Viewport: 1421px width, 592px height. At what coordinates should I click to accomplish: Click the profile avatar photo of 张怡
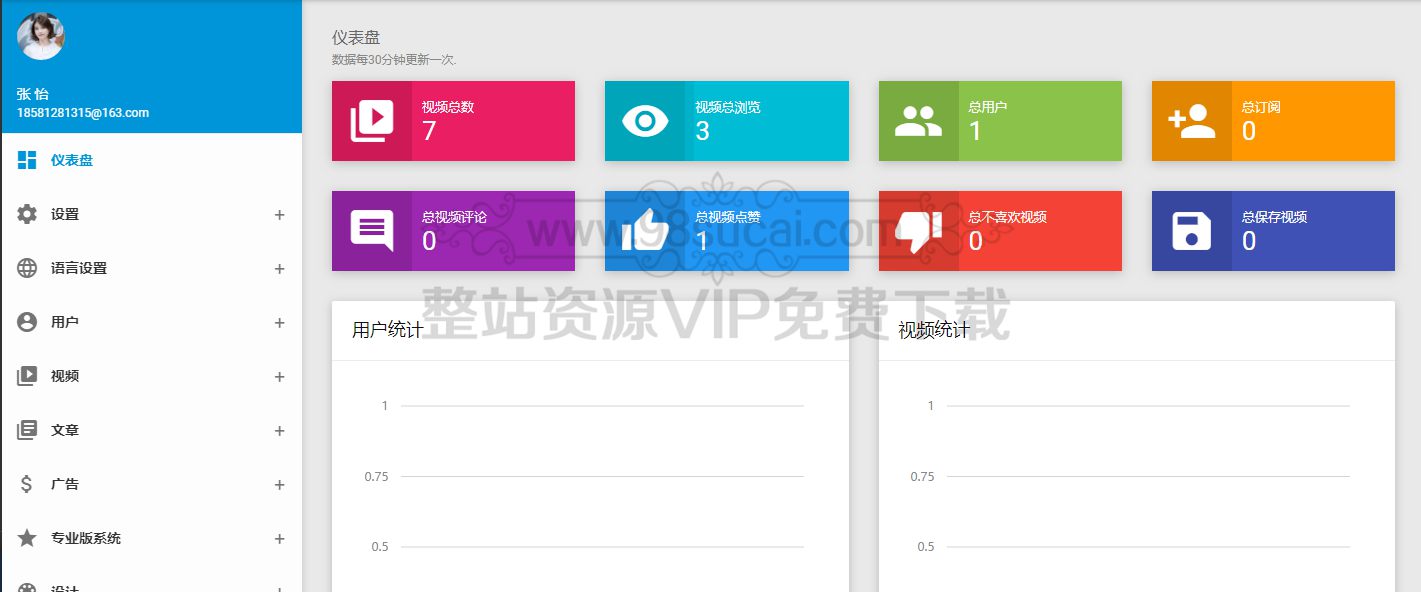point(40,37)
